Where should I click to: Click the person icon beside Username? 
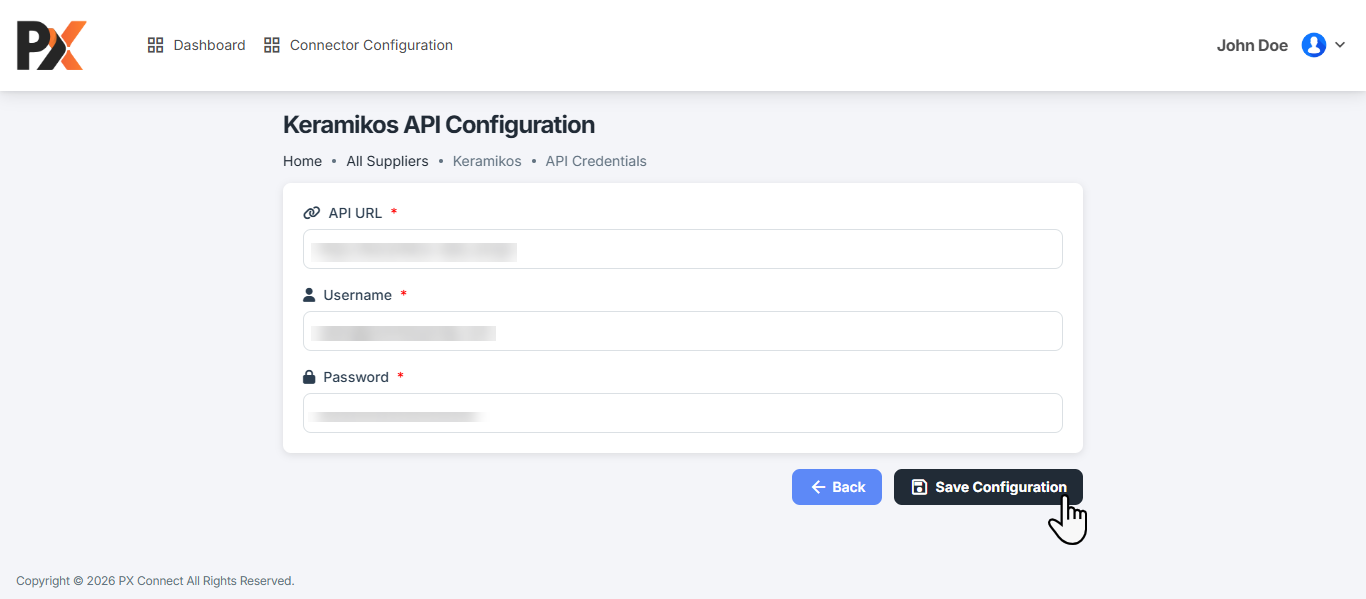pyautogui.click(x=309, y=295)
